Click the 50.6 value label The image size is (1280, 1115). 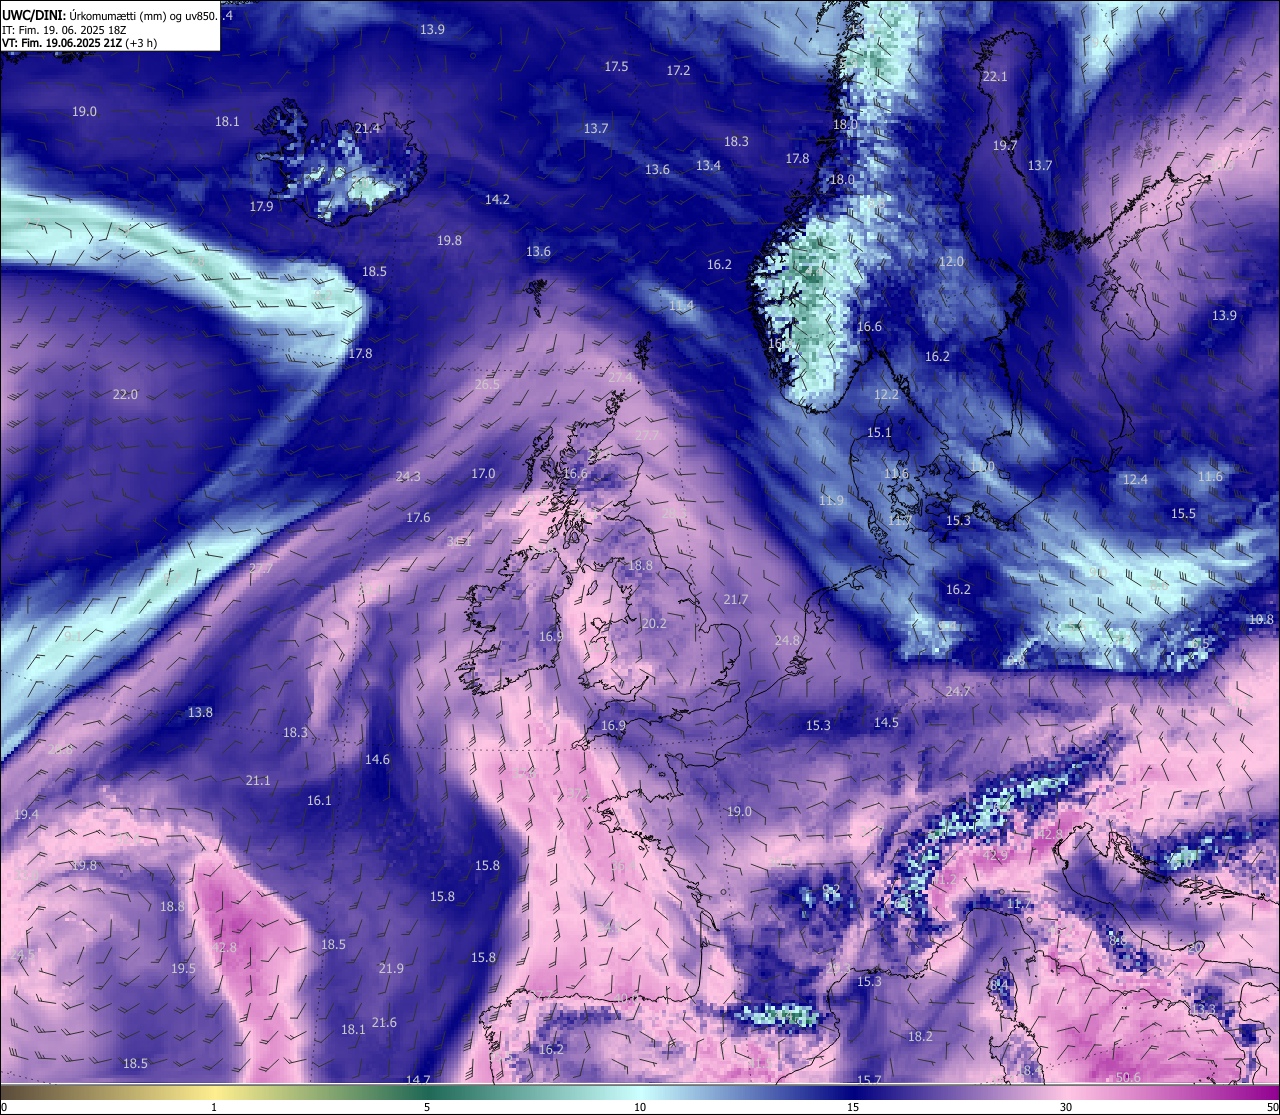click(1128, 1076)
